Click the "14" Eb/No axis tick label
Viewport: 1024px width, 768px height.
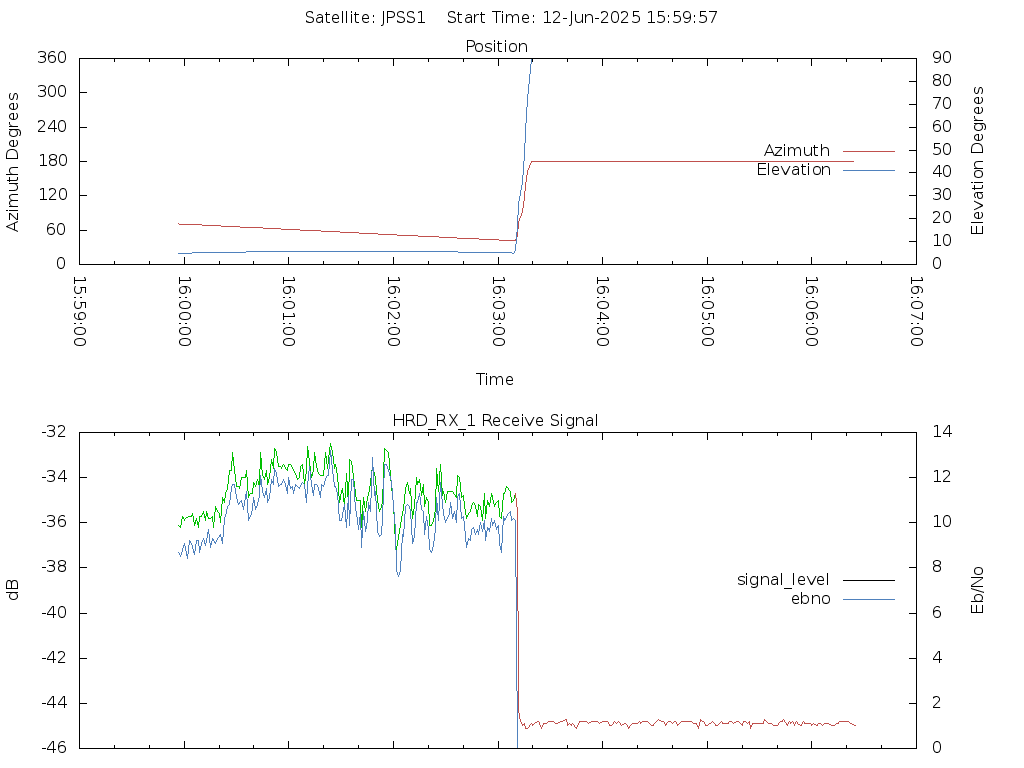pyautogui.click(x=942, y=432)
